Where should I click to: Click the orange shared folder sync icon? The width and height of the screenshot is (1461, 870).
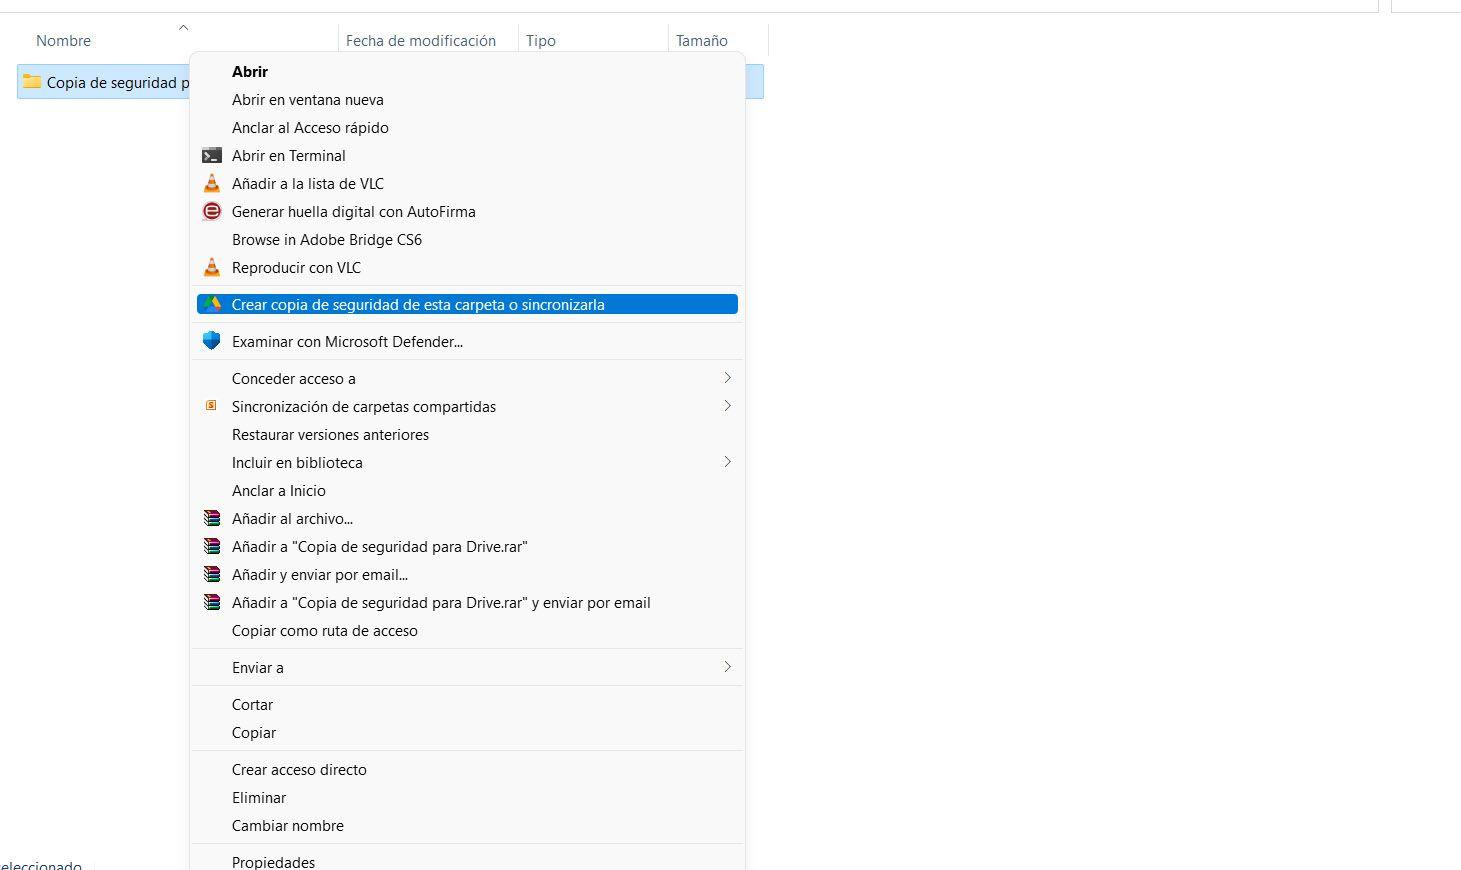(x=211, y=406)
